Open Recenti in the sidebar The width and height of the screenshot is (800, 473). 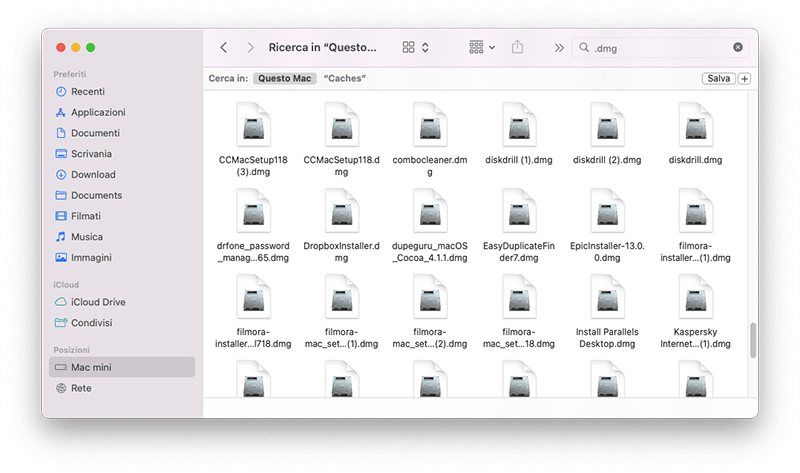pyautogui.click(x=121, y=91)
